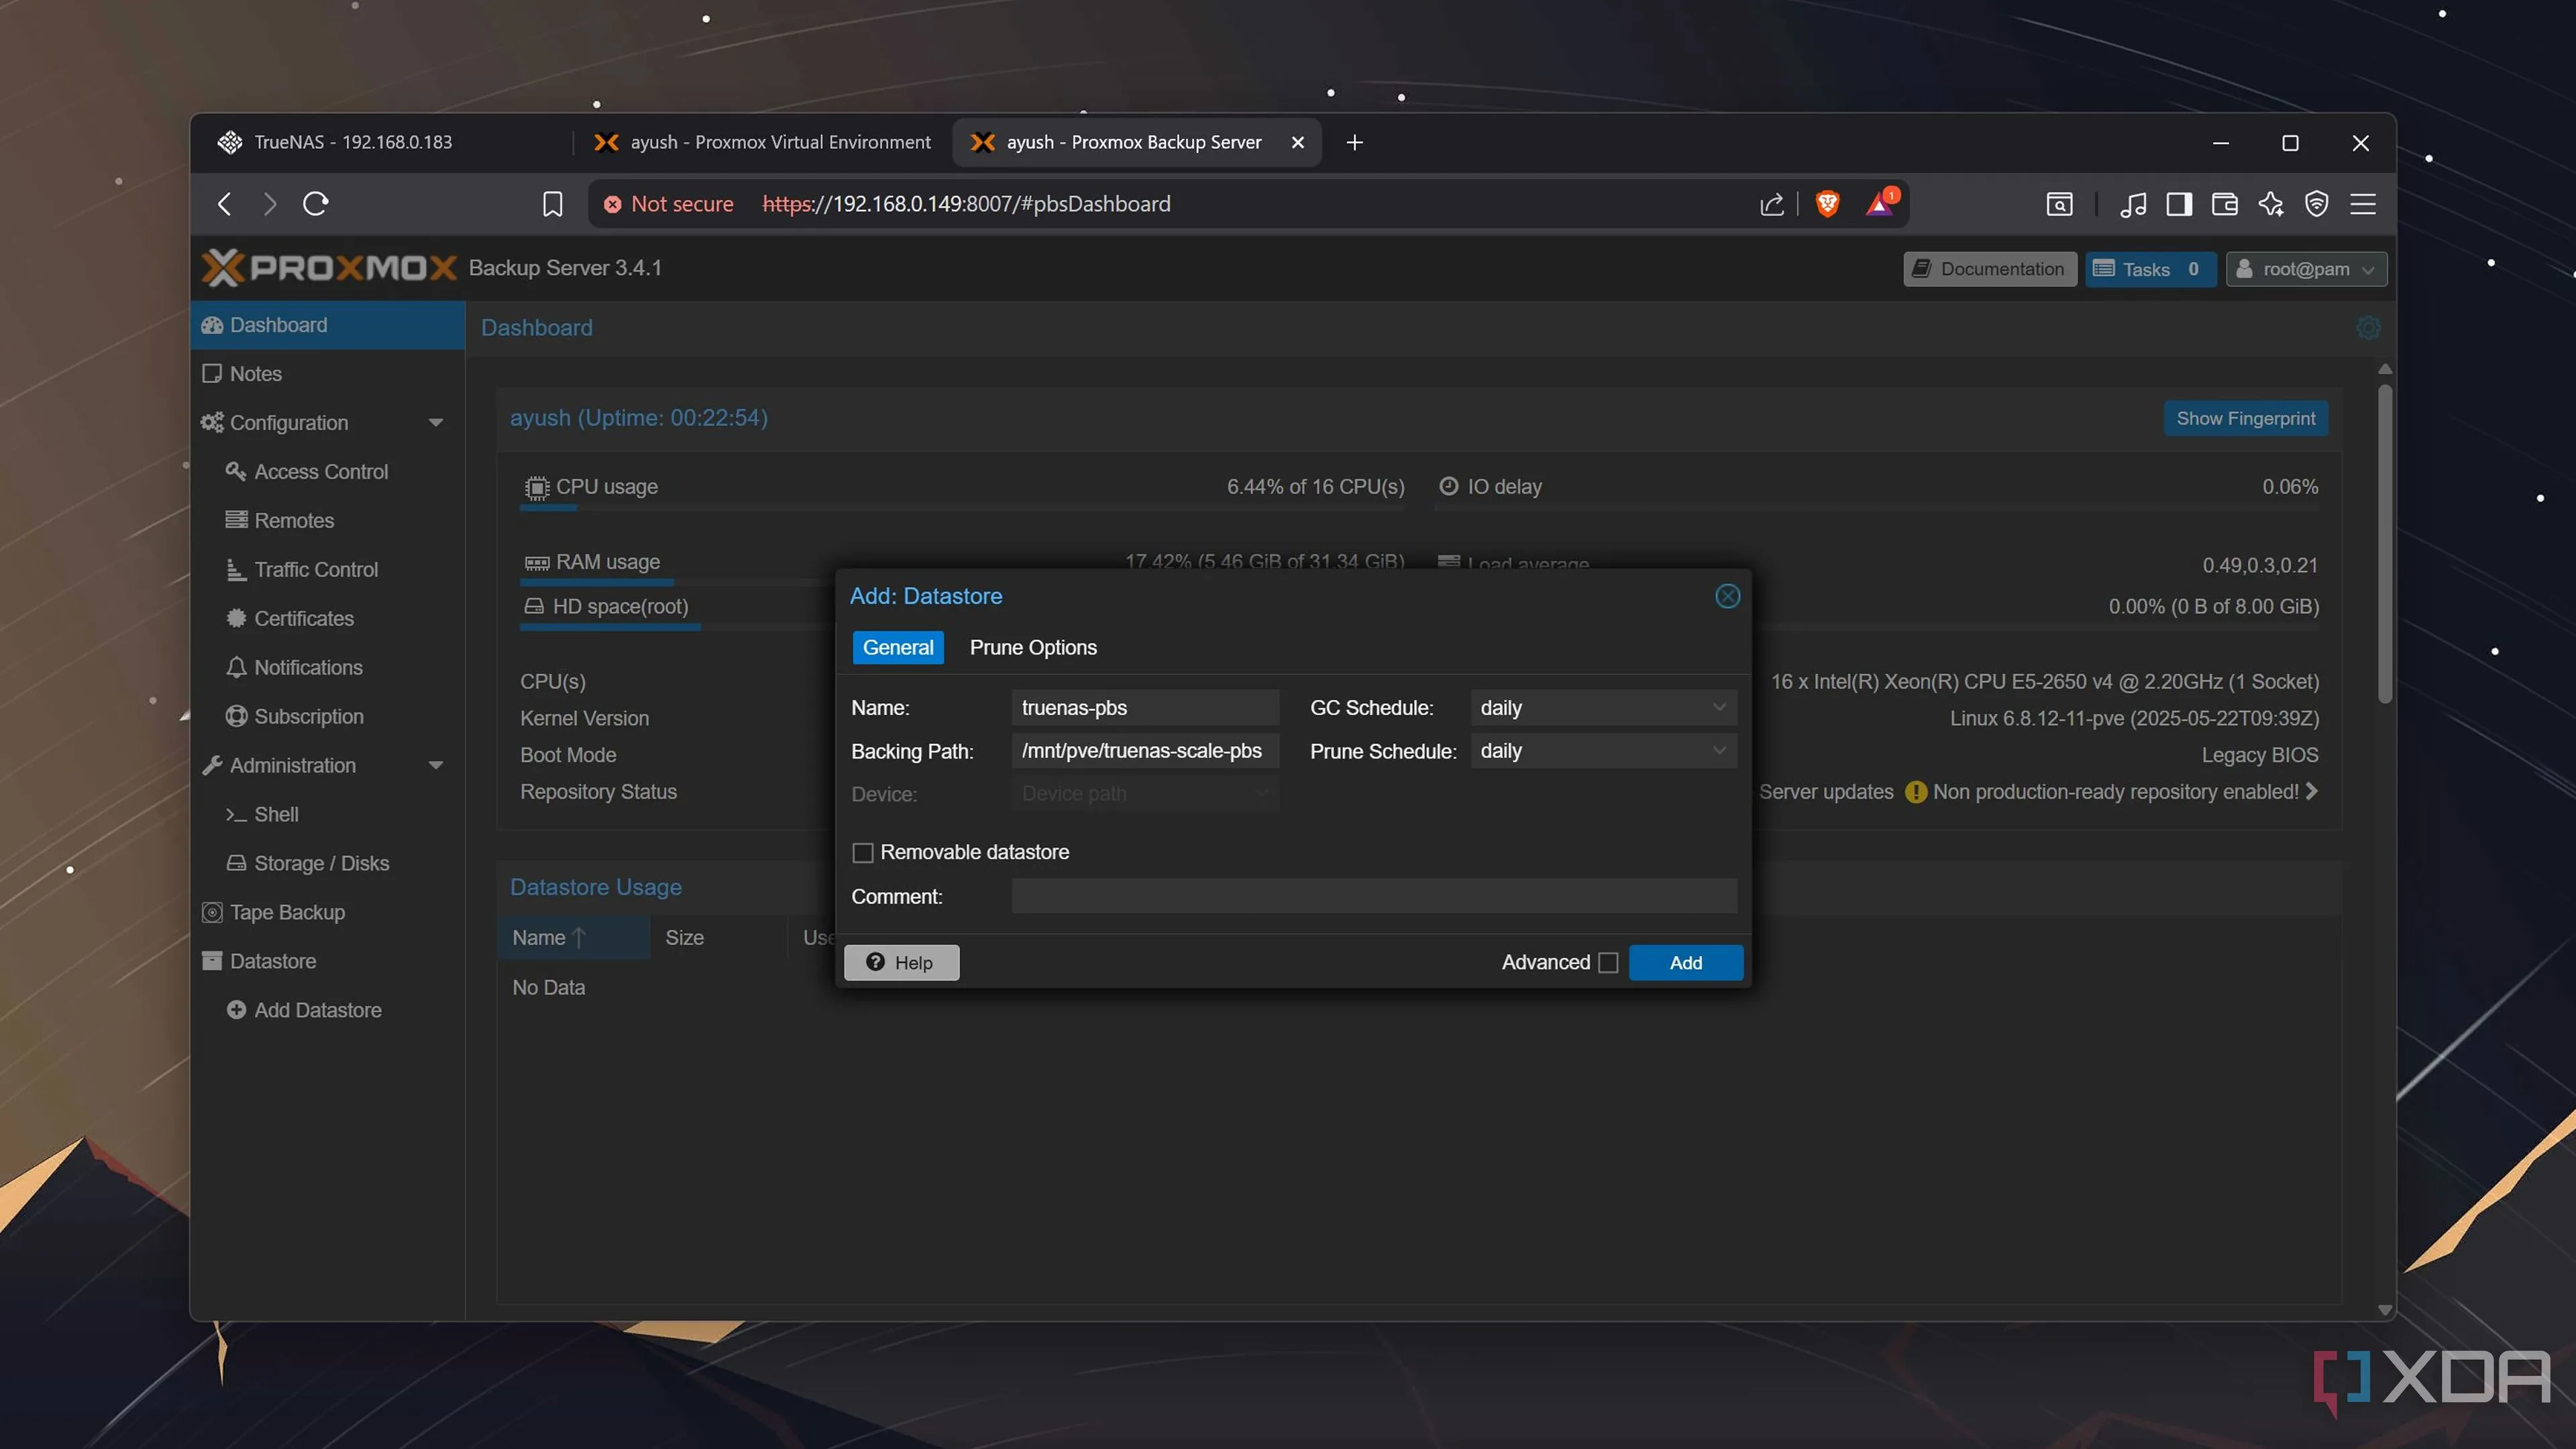Select Storage / Disks in the sidebar

click(321, 863)
